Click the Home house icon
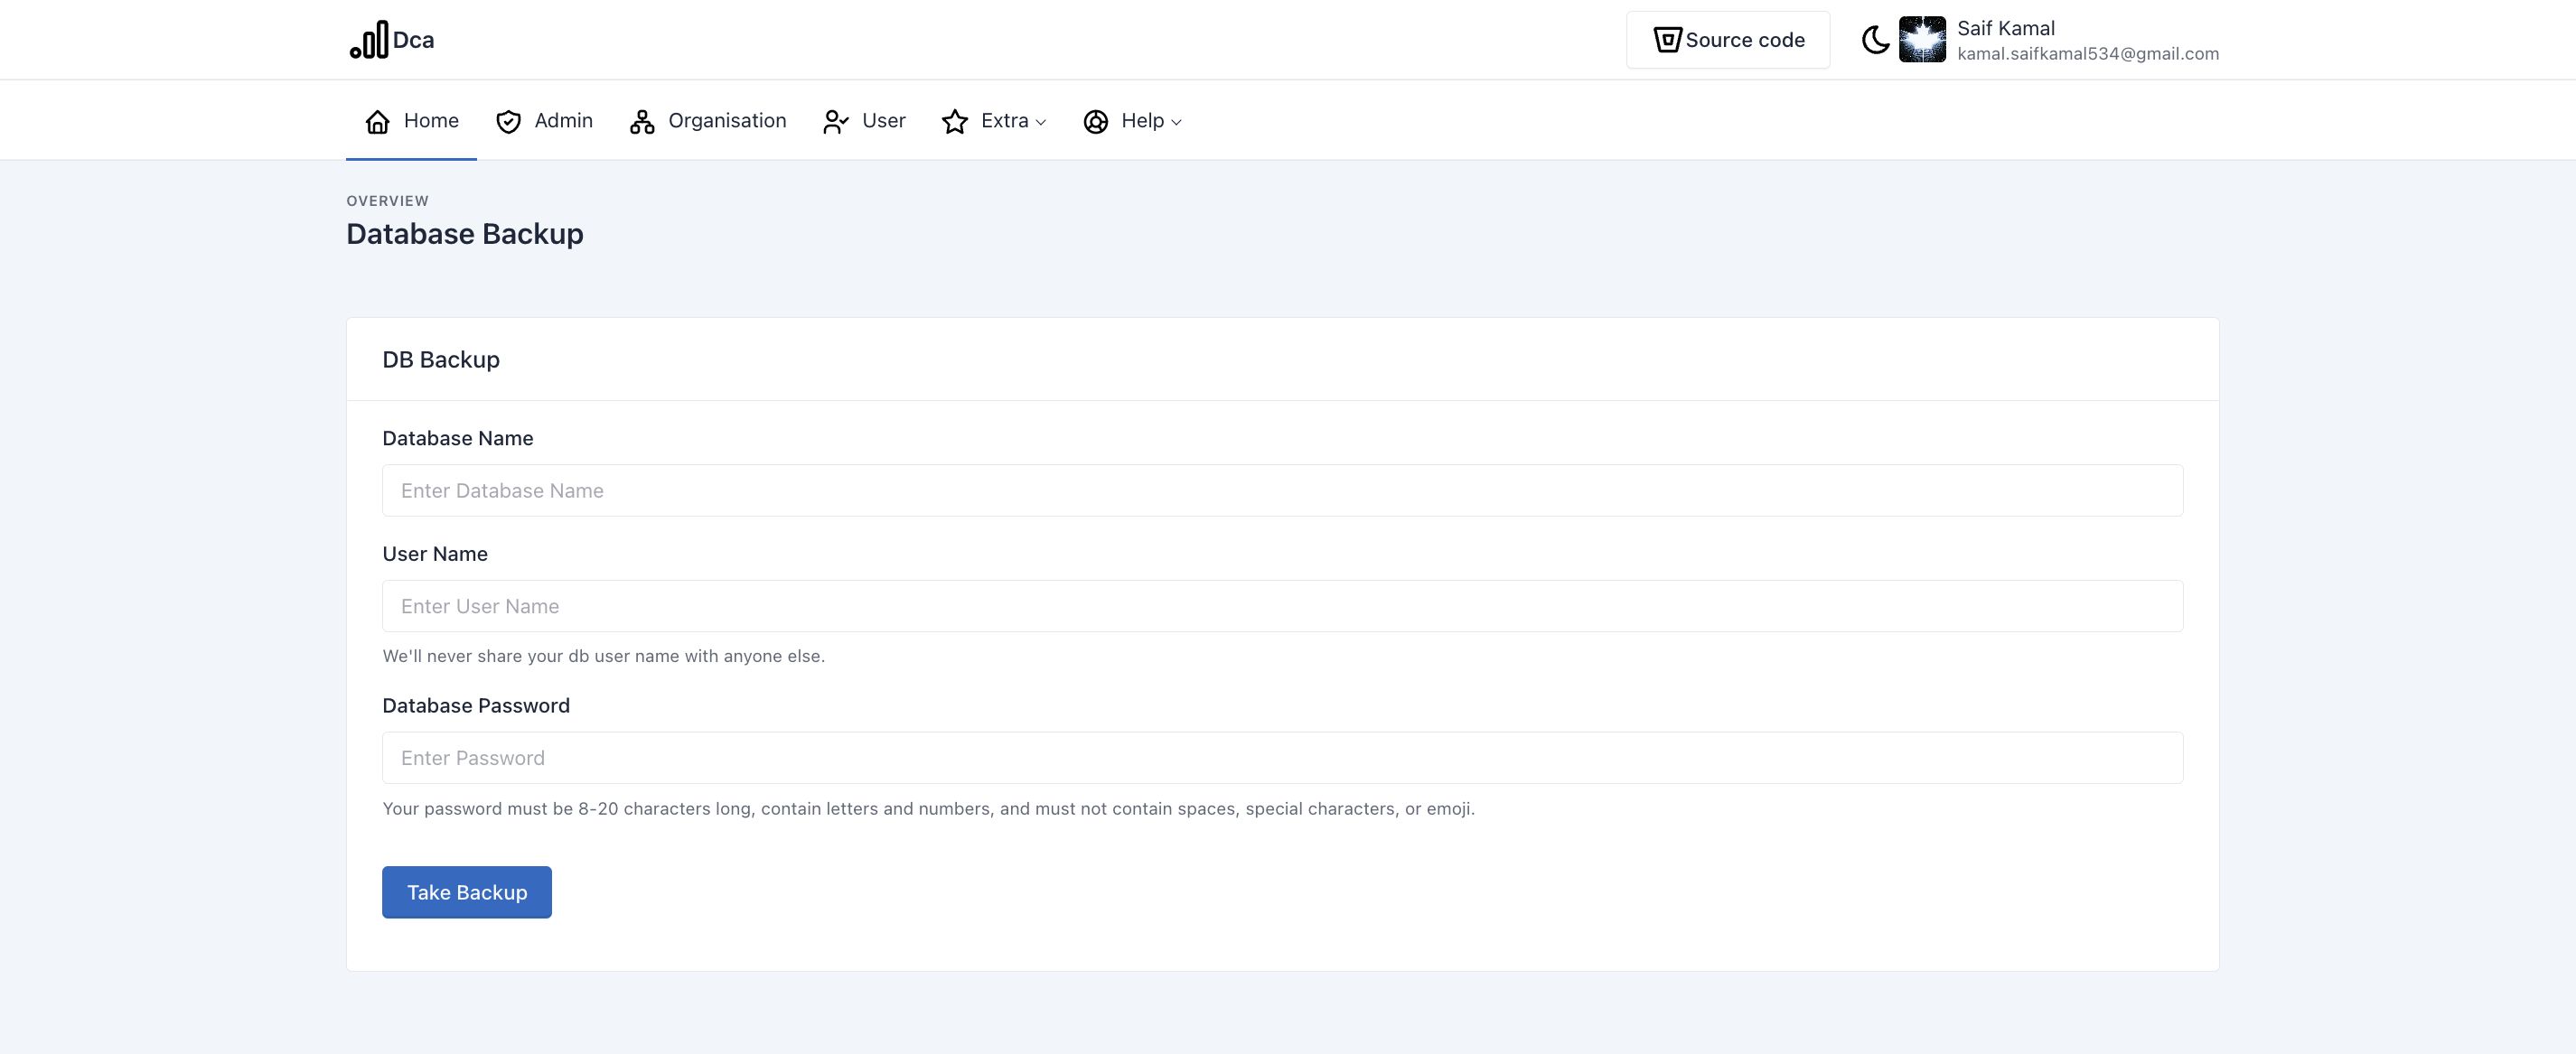Viewport: 2576px width, 1054px height. 377,122
